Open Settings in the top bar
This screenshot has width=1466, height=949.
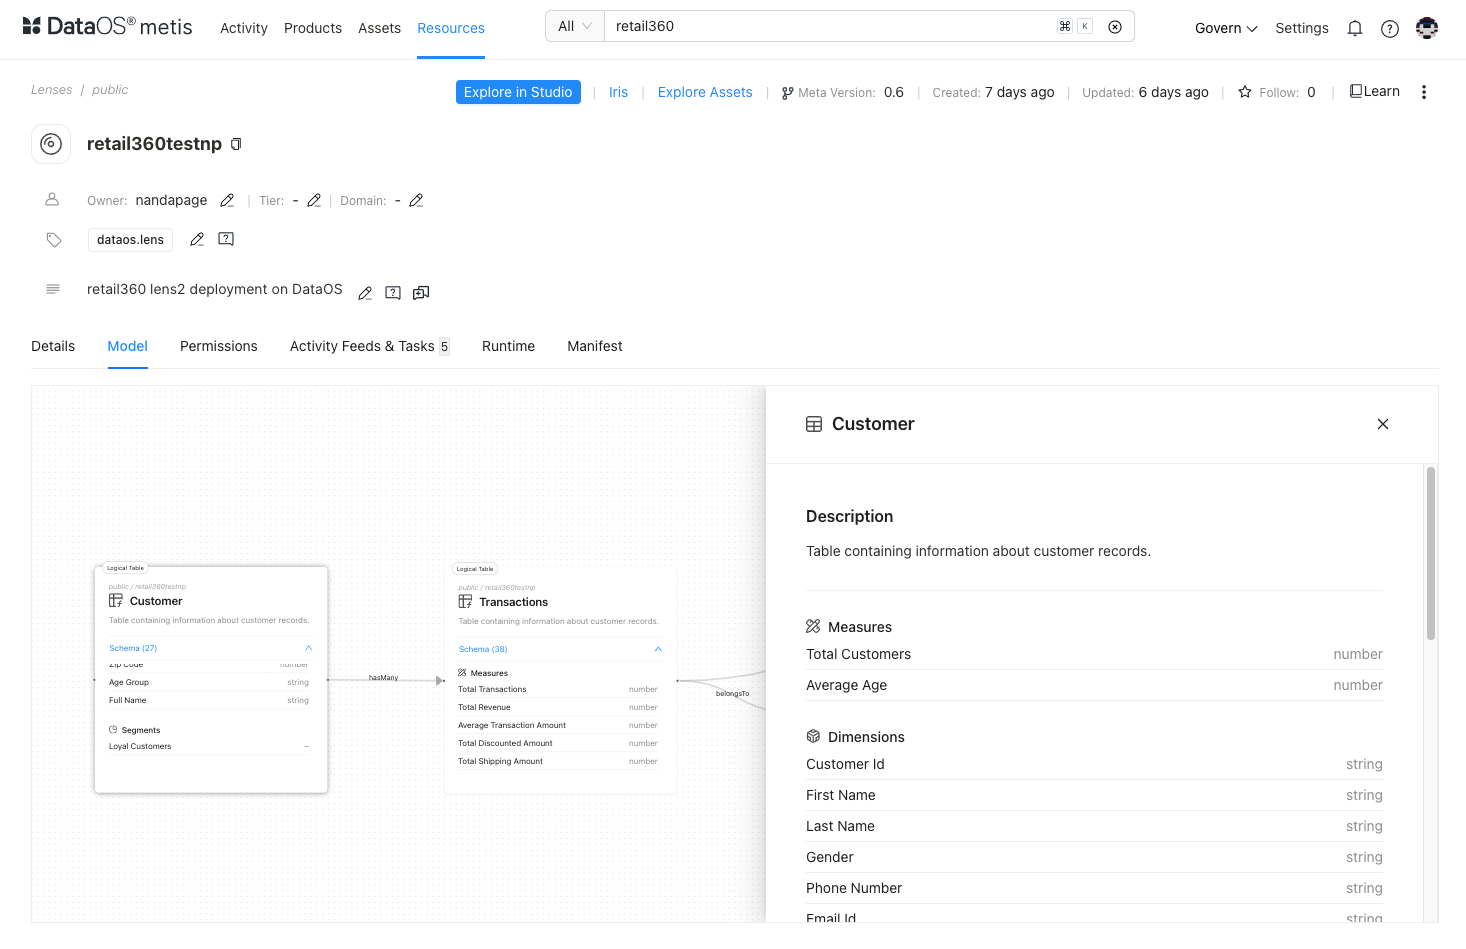point(1302,28)
